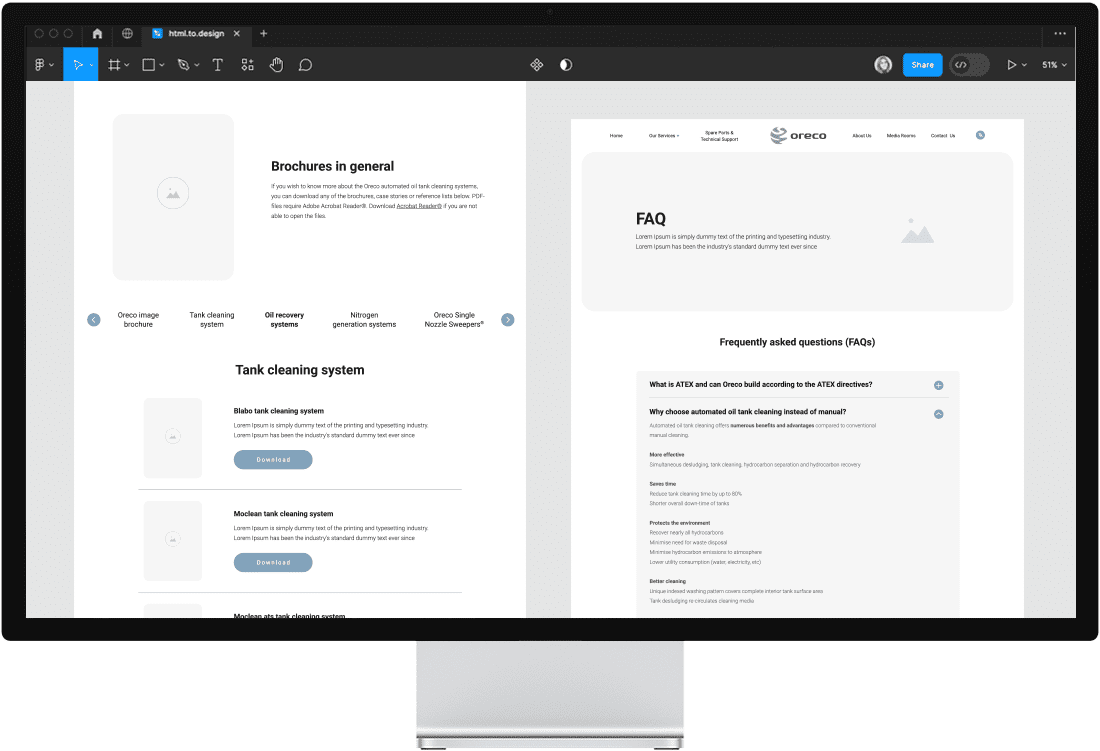
Task: Click the brochure carousel right arrow
Action: tap(508, 320)
